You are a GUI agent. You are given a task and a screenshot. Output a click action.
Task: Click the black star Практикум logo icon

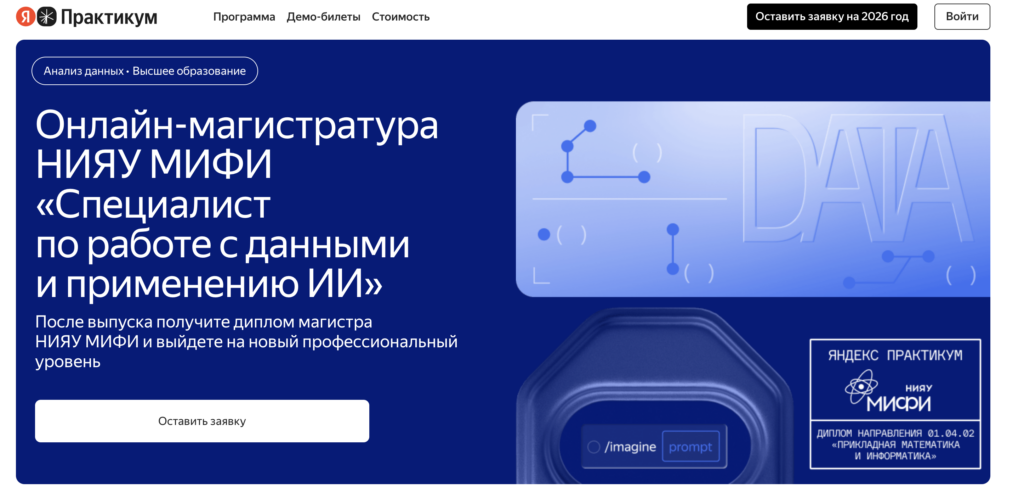point(46,17)
